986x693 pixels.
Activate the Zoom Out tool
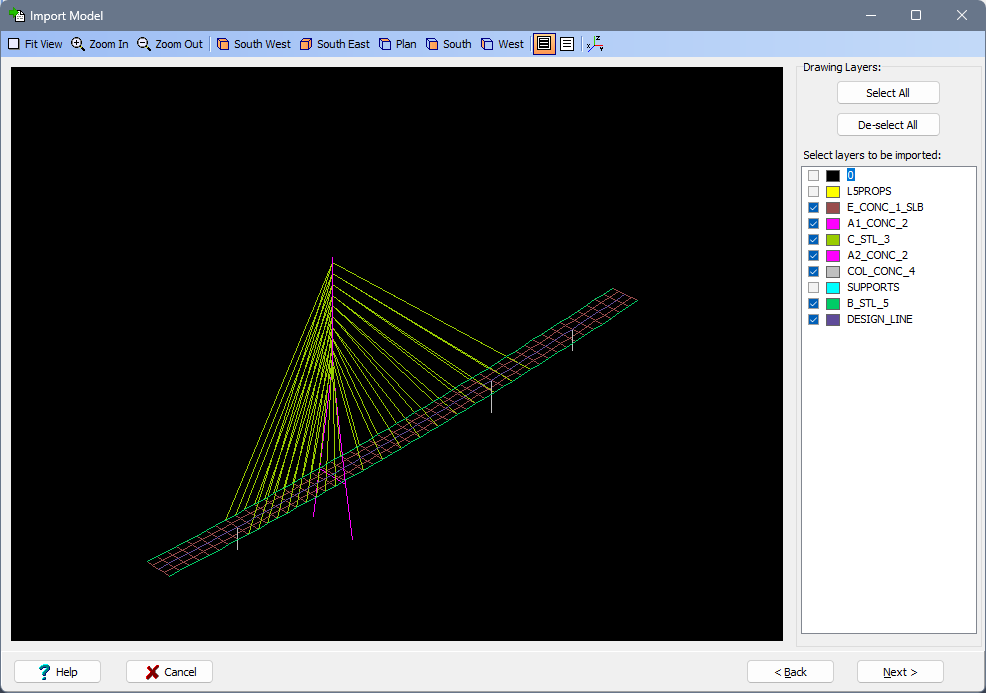point(169,43)
